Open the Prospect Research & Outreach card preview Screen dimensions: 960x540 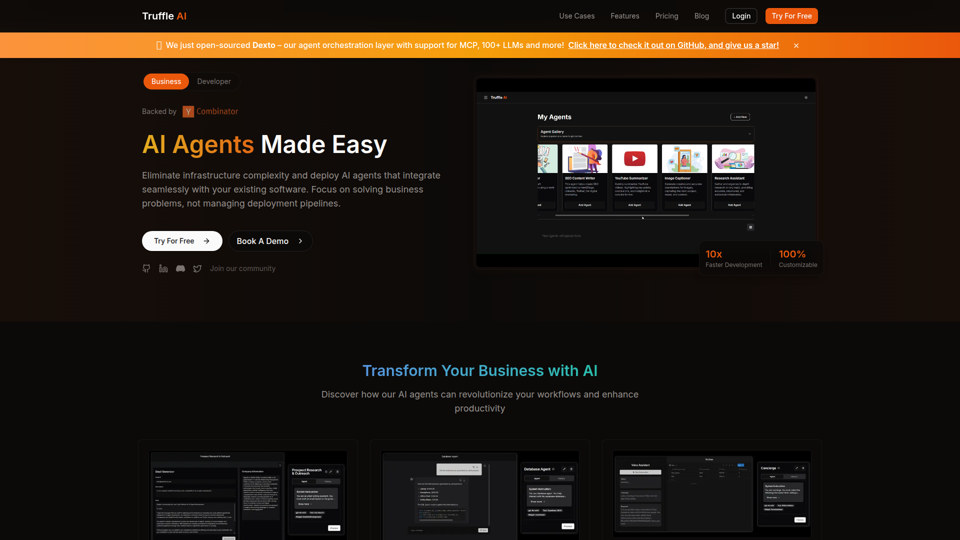[248, 495]
